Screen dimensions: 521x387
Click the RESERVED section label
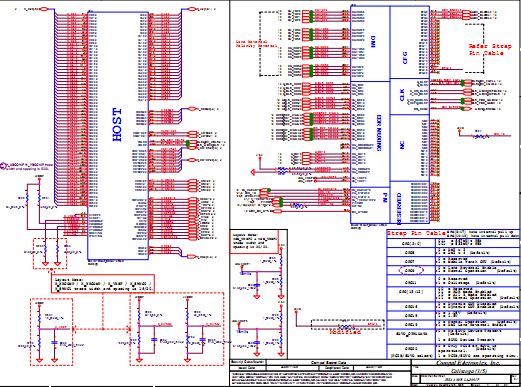tap(399, 209)
